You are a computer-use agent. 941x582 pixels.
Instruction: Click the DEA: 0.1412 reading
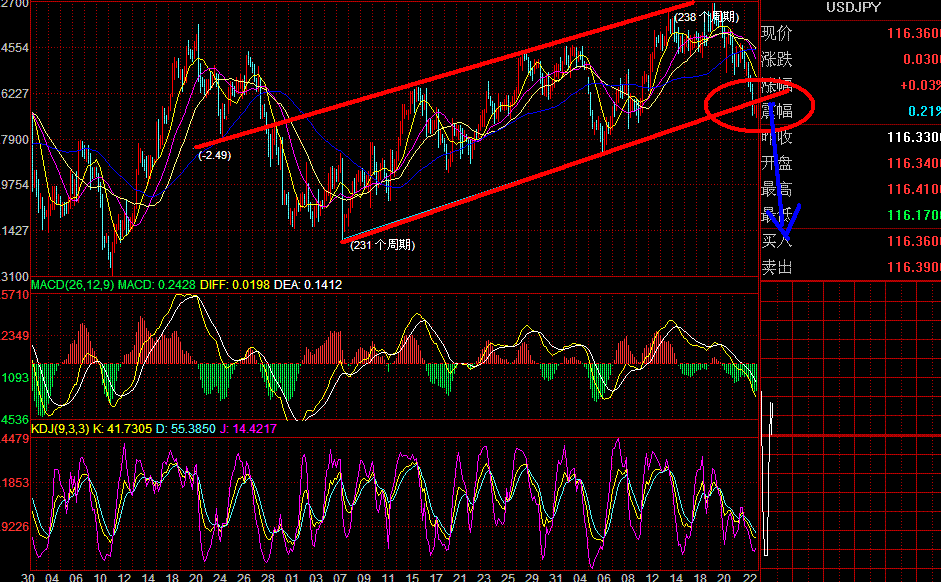[308, 285]
